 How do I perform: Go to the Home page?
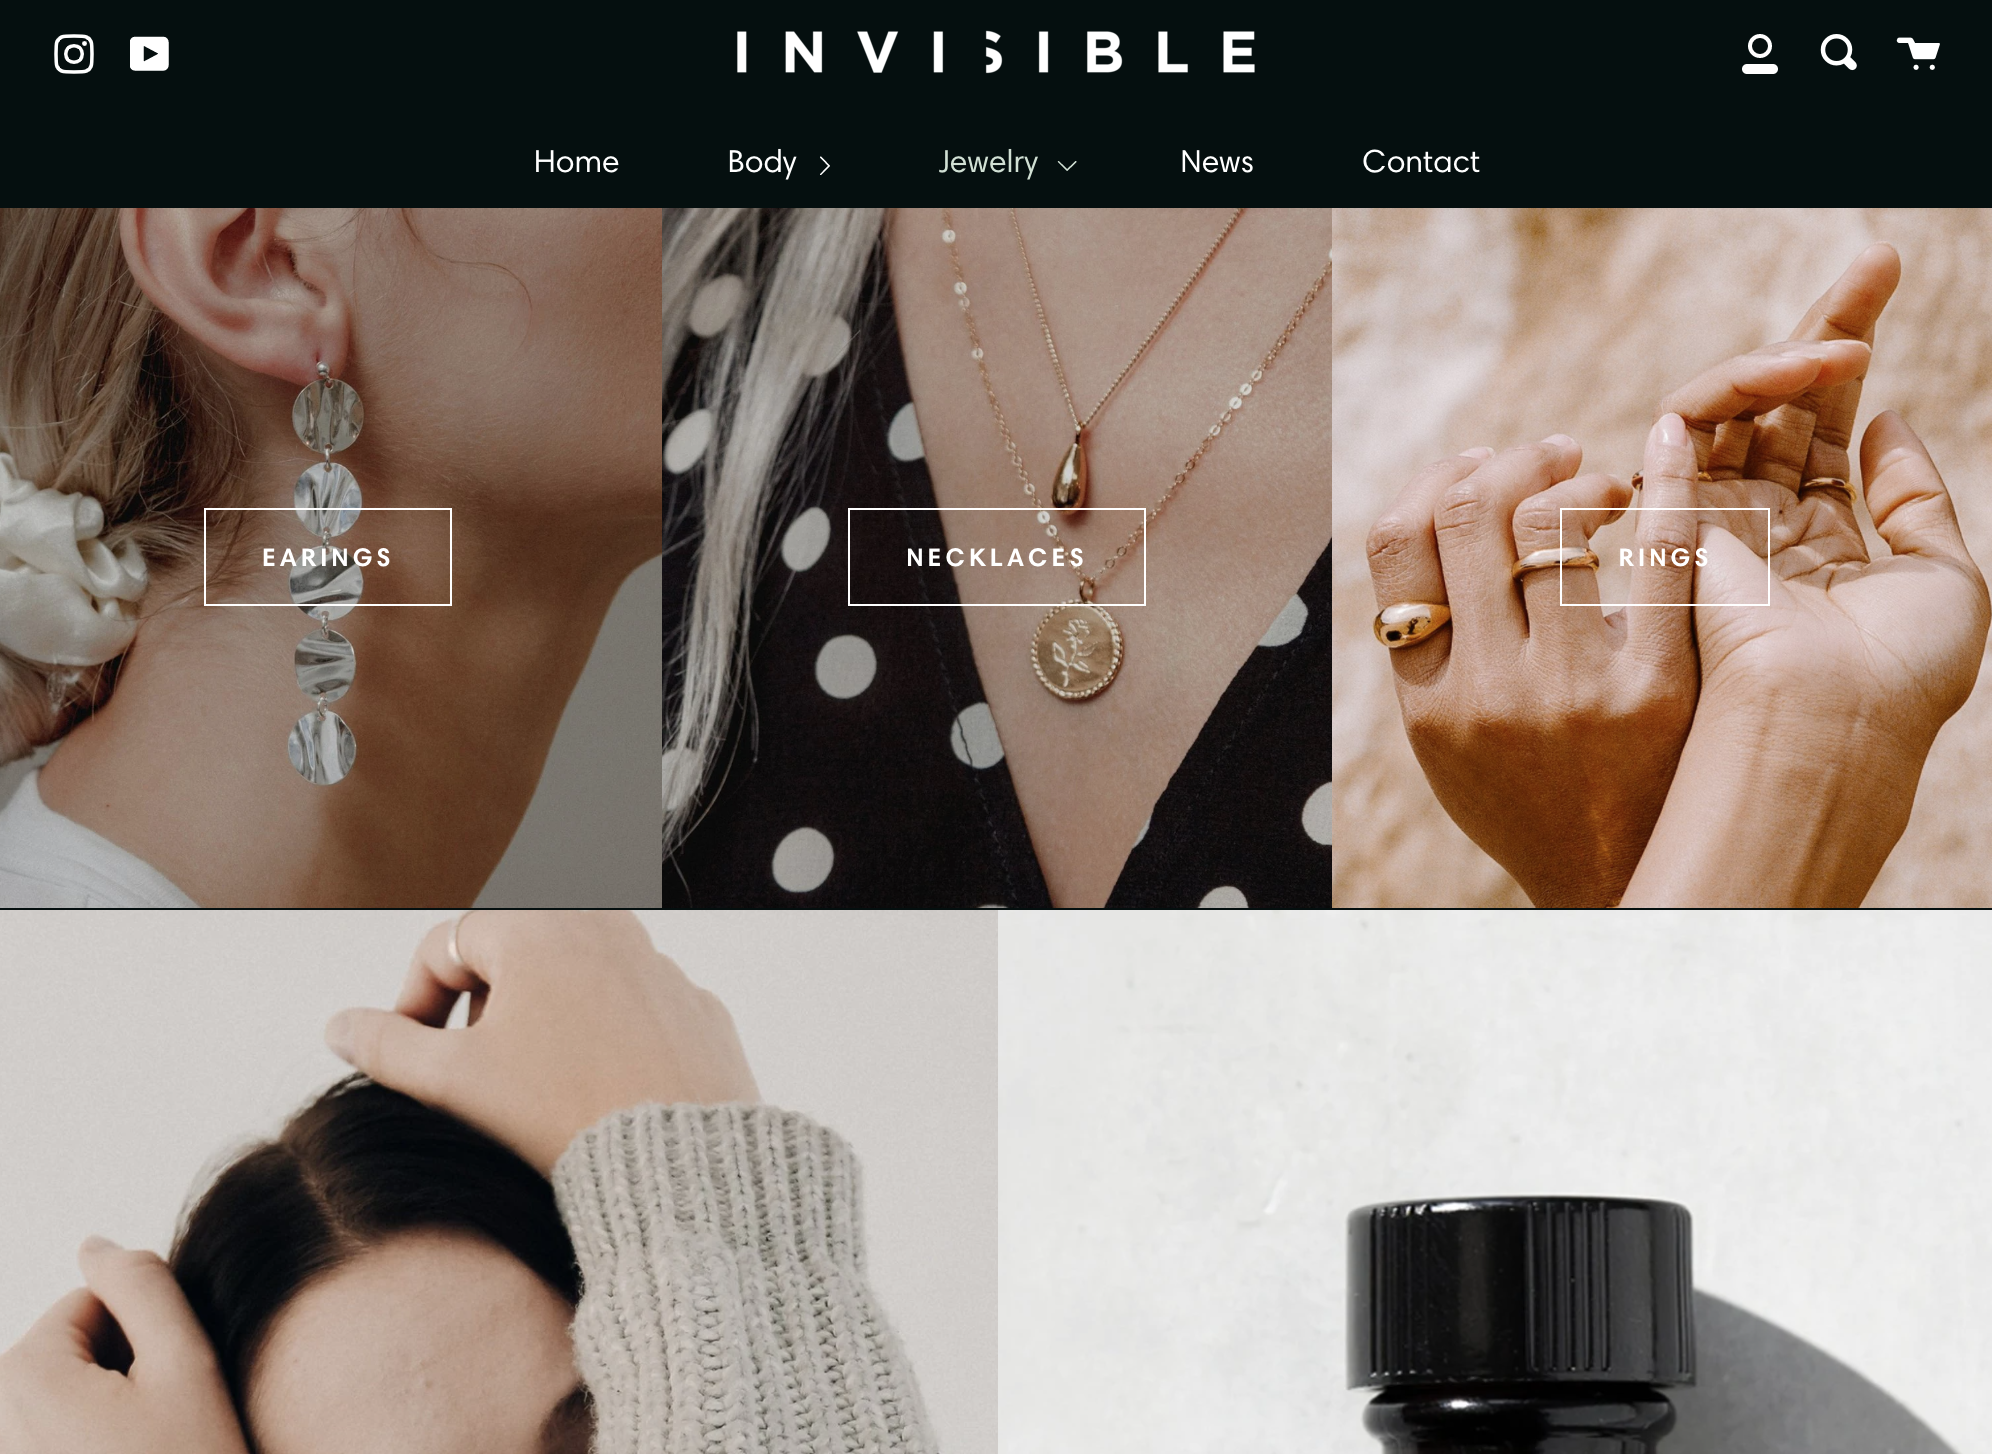click(576, 162)
